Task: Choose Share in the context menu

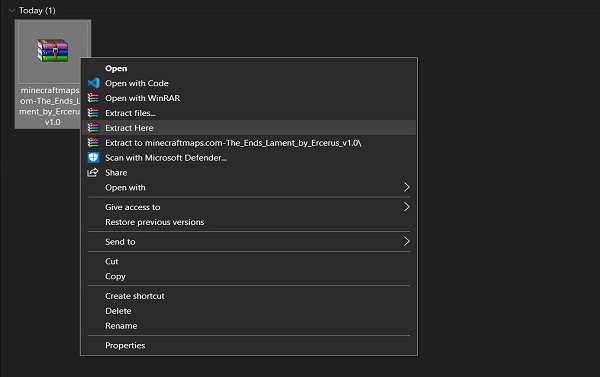Action: click(x=249, y=173)
